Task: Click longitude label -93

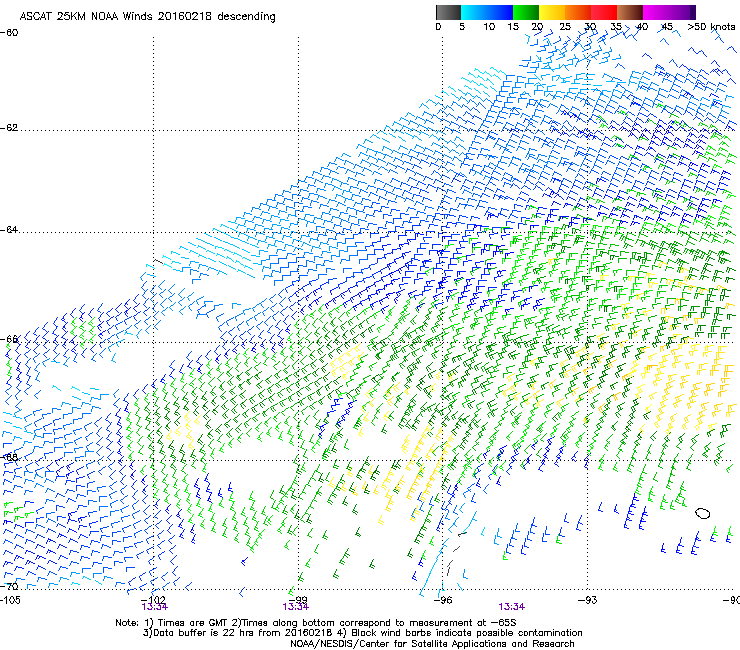Action: click(x=588, y=600)
